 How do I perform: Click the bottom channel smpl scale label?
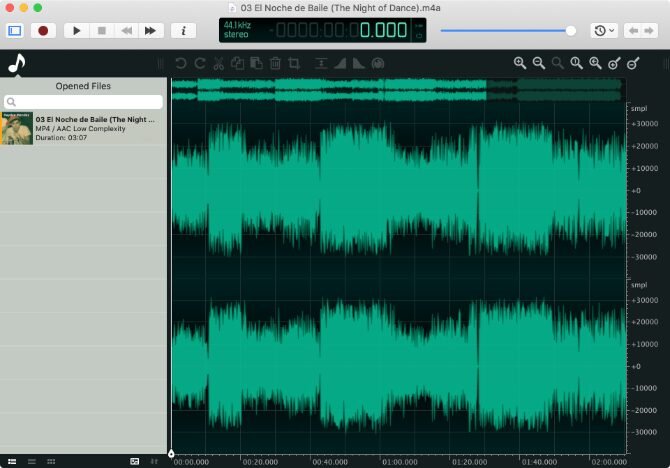639,285
